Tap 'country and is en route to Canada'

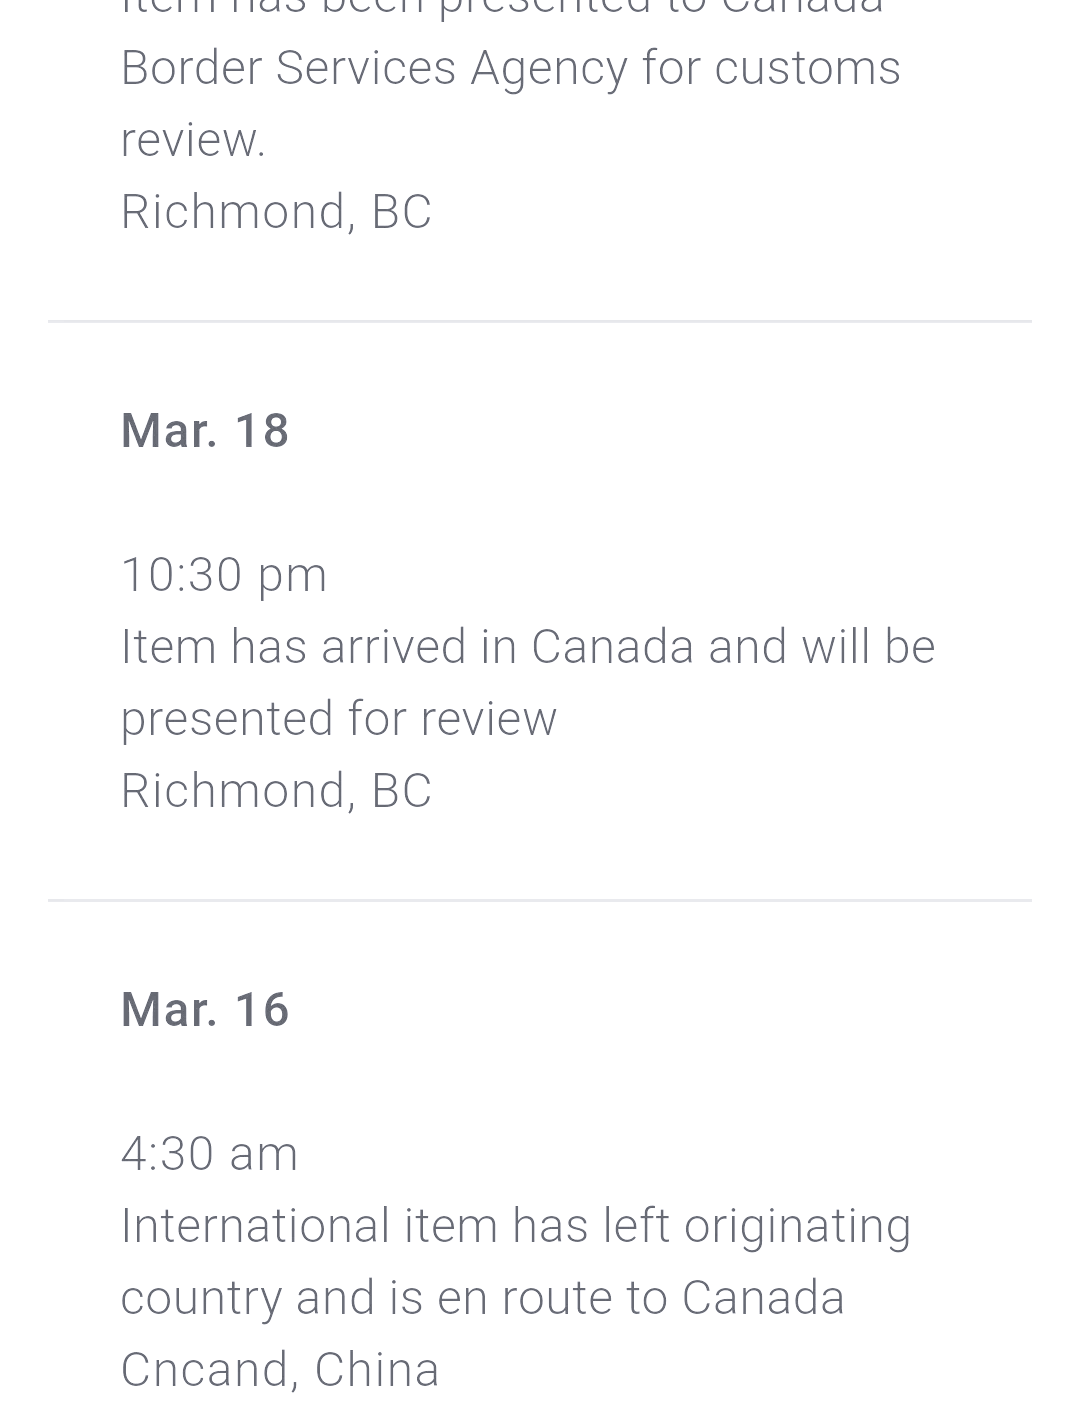coord(483,1298)
